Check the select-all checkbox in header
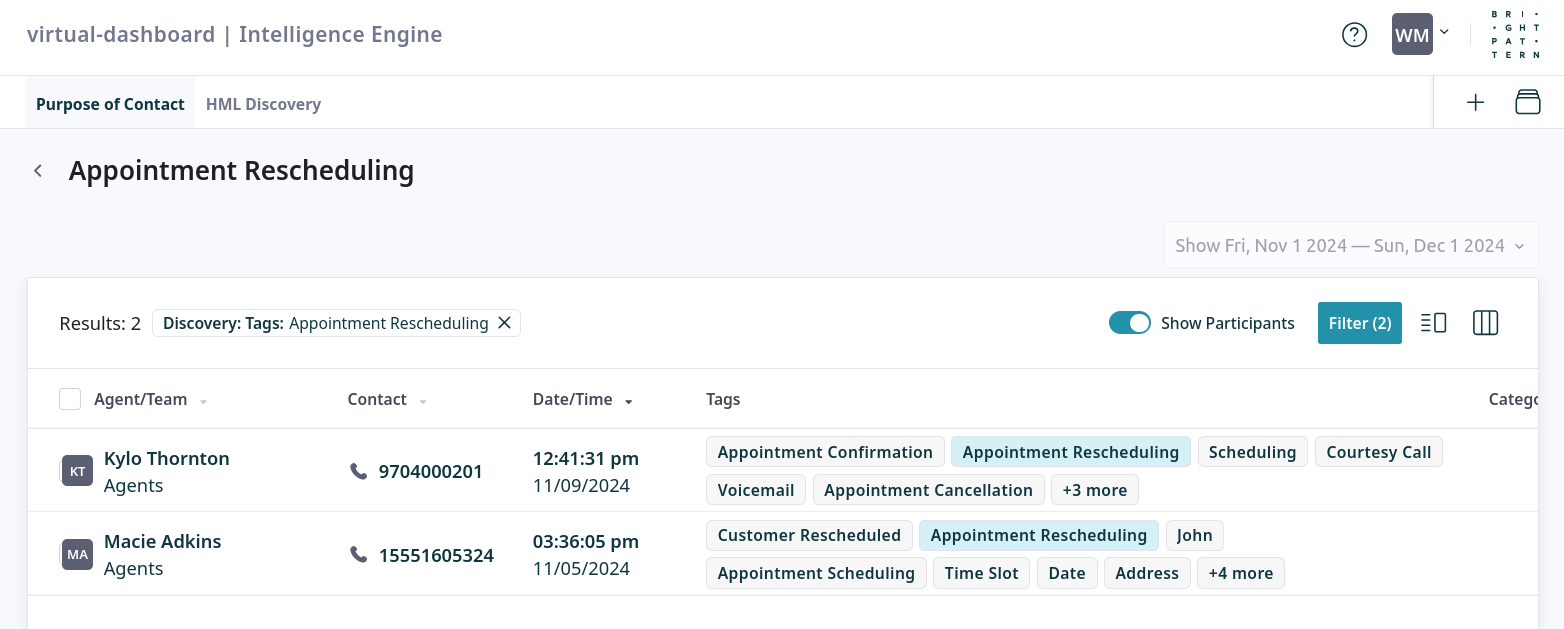This screenshot has height=629, width=1564. (70, 399)
